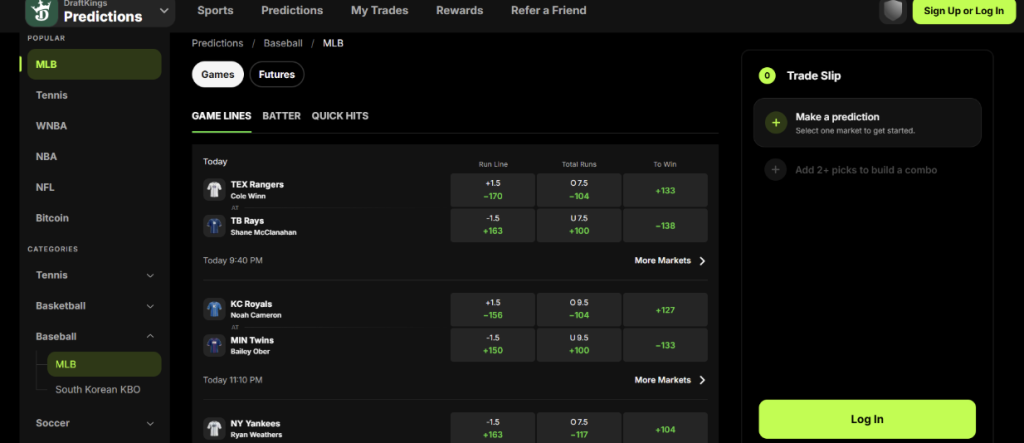
Task: Open the Rewards page
Action: tap(460, 10)
